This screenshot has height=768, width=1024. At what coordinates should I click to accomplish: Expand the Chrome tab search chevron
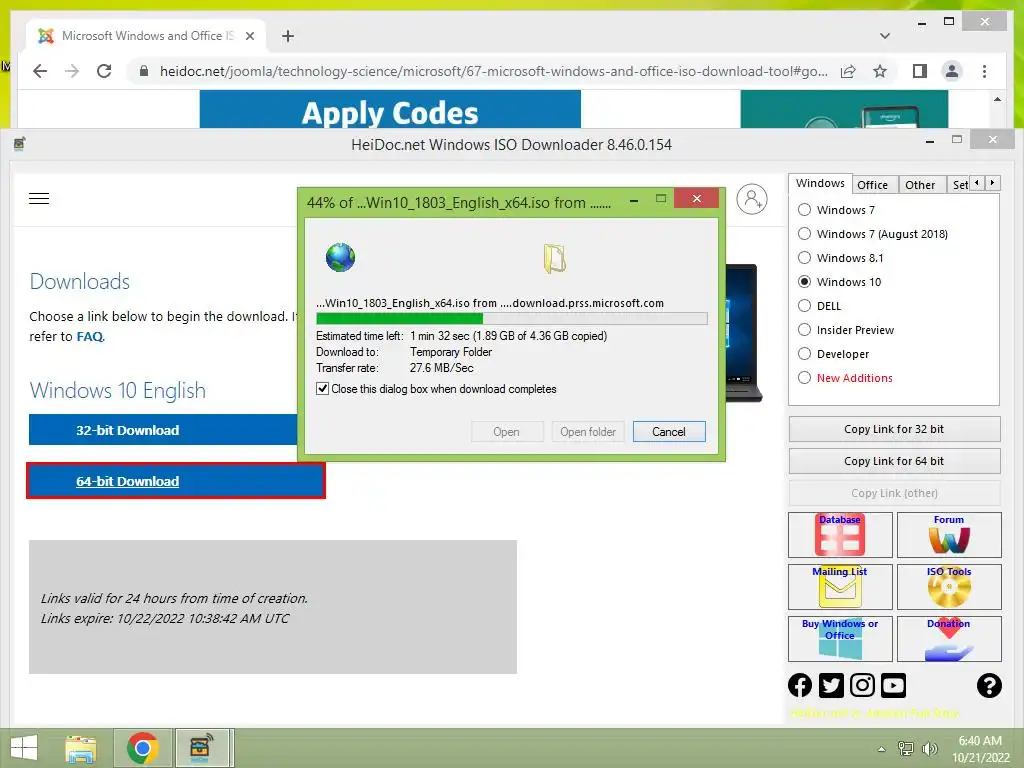[x=885, y=36]
